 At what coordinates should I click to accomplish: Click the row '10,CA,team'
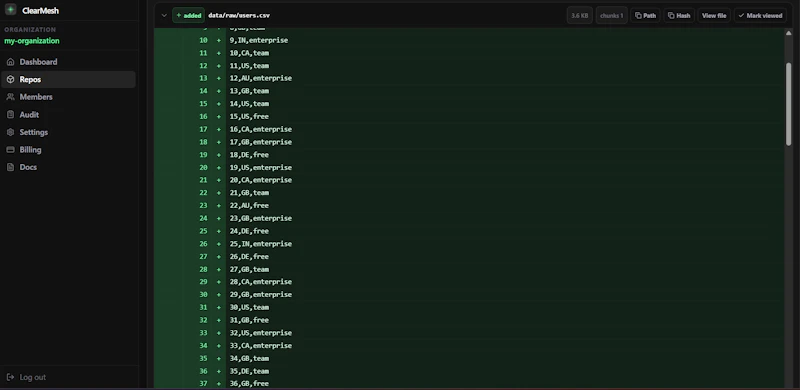469,53
